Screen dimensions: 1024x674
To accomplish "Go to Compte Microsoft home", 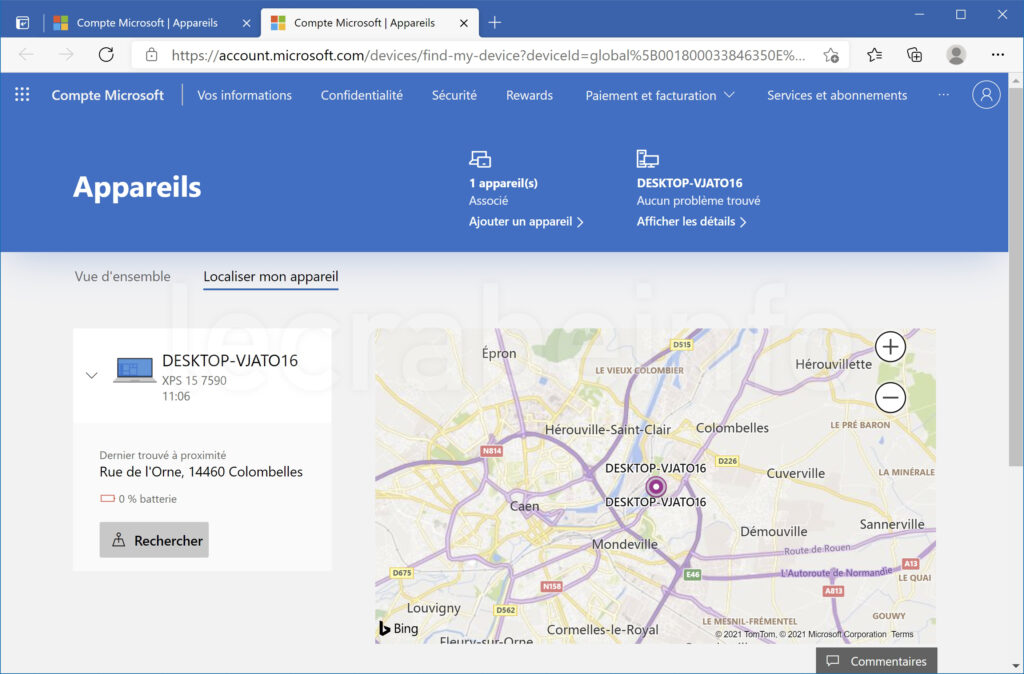I will point(108,95).
